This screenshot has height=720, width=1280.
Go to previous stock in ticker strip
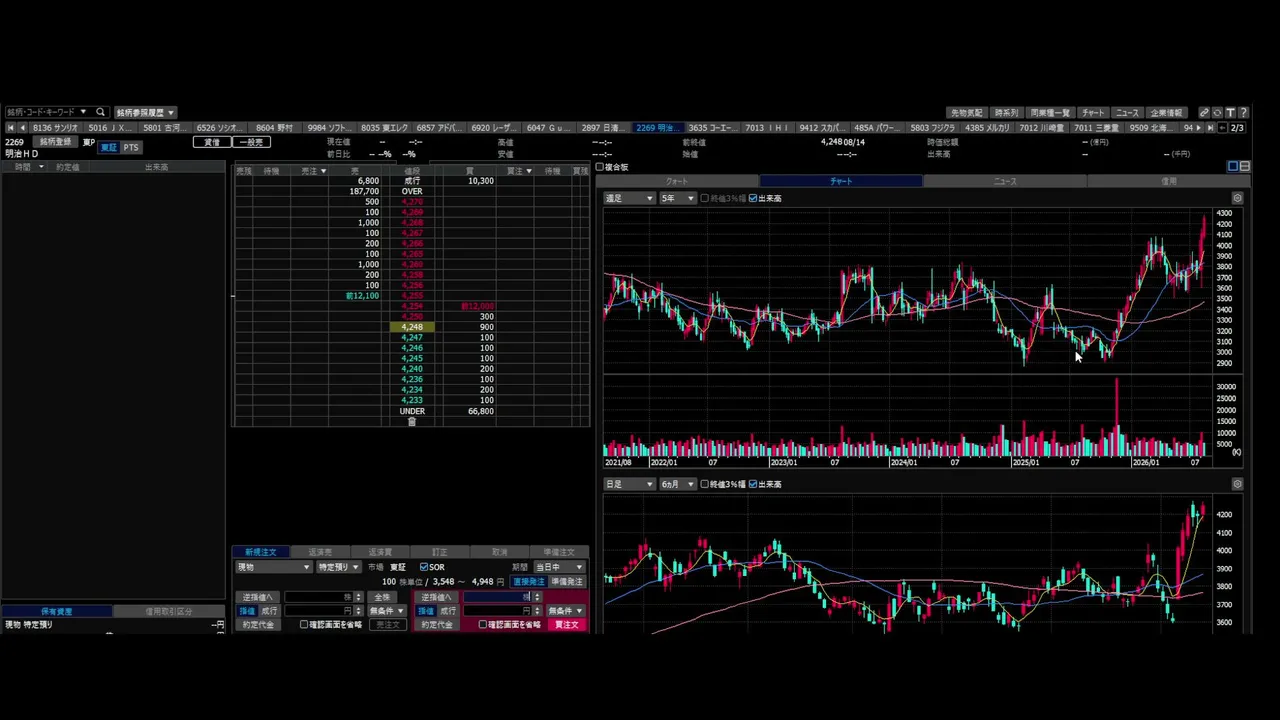tap(22, 128)
